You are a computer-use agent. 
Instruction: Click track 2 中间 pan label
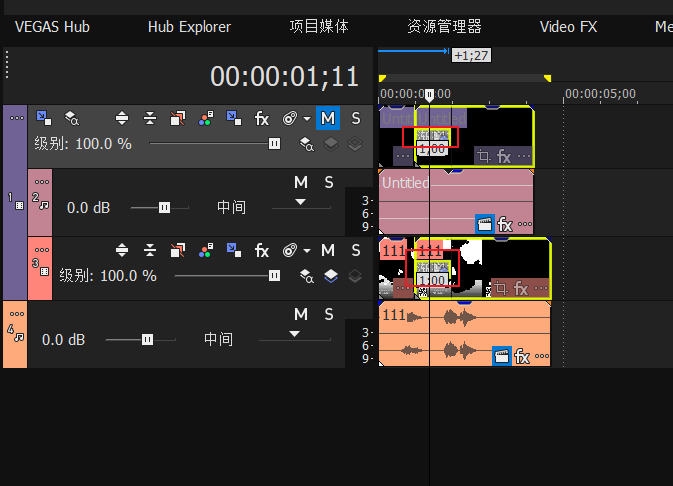(x=231, y=207)
